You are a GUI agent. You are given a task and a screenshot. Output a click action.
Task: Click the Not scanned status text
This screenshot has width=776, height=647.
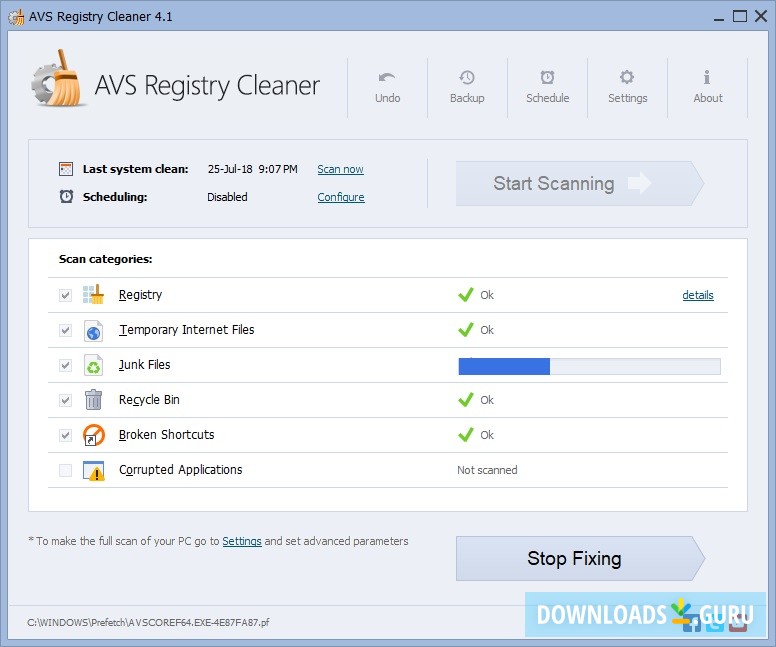click(x=487, y=470)
